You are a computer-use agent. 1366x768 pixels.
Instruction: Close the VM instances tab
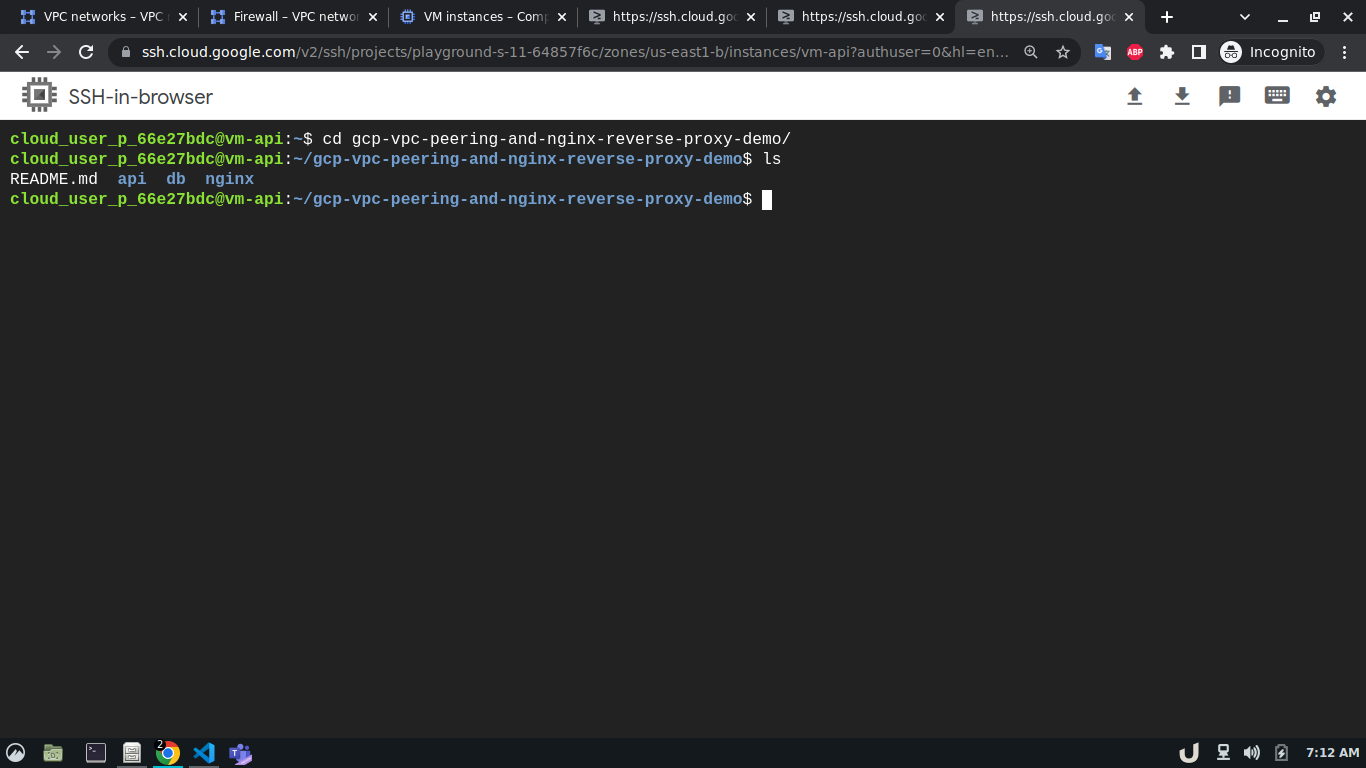click(561, 17)
